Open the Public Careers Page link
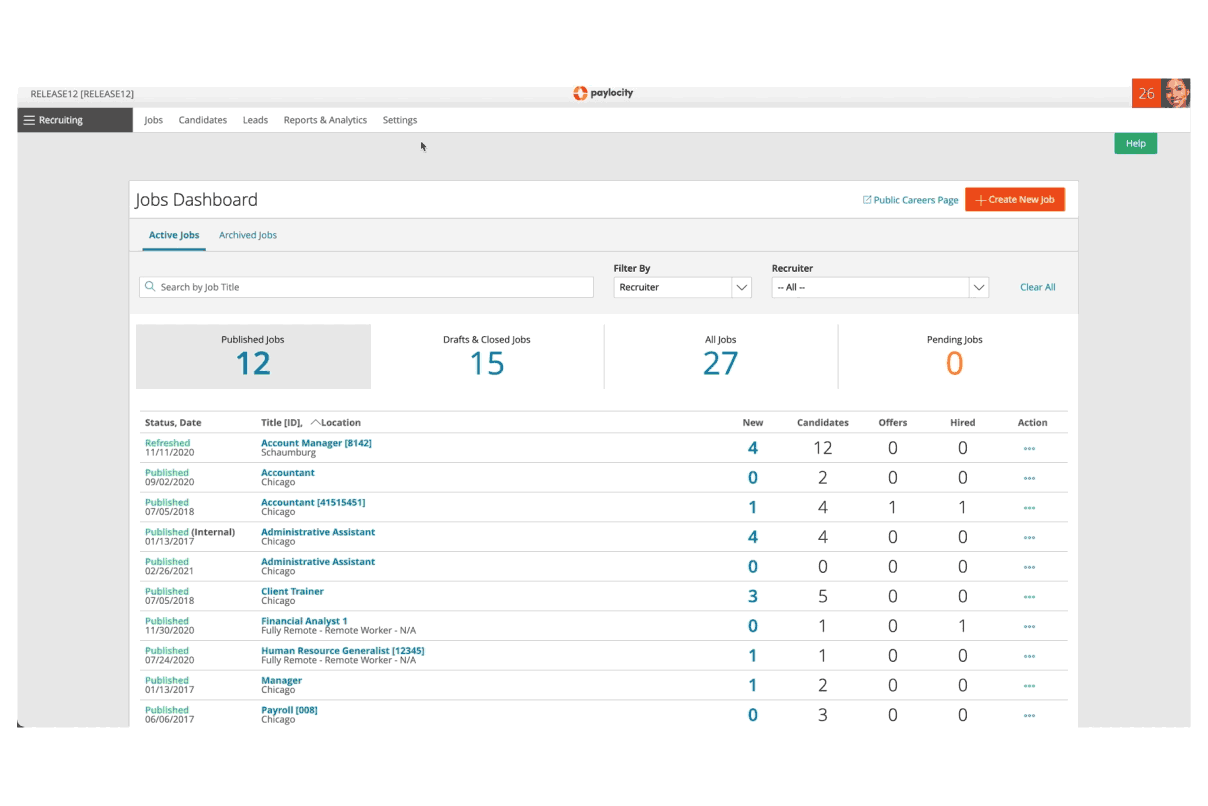The width and height of the screenshot is (1208, 806). (x=910, y=200)
